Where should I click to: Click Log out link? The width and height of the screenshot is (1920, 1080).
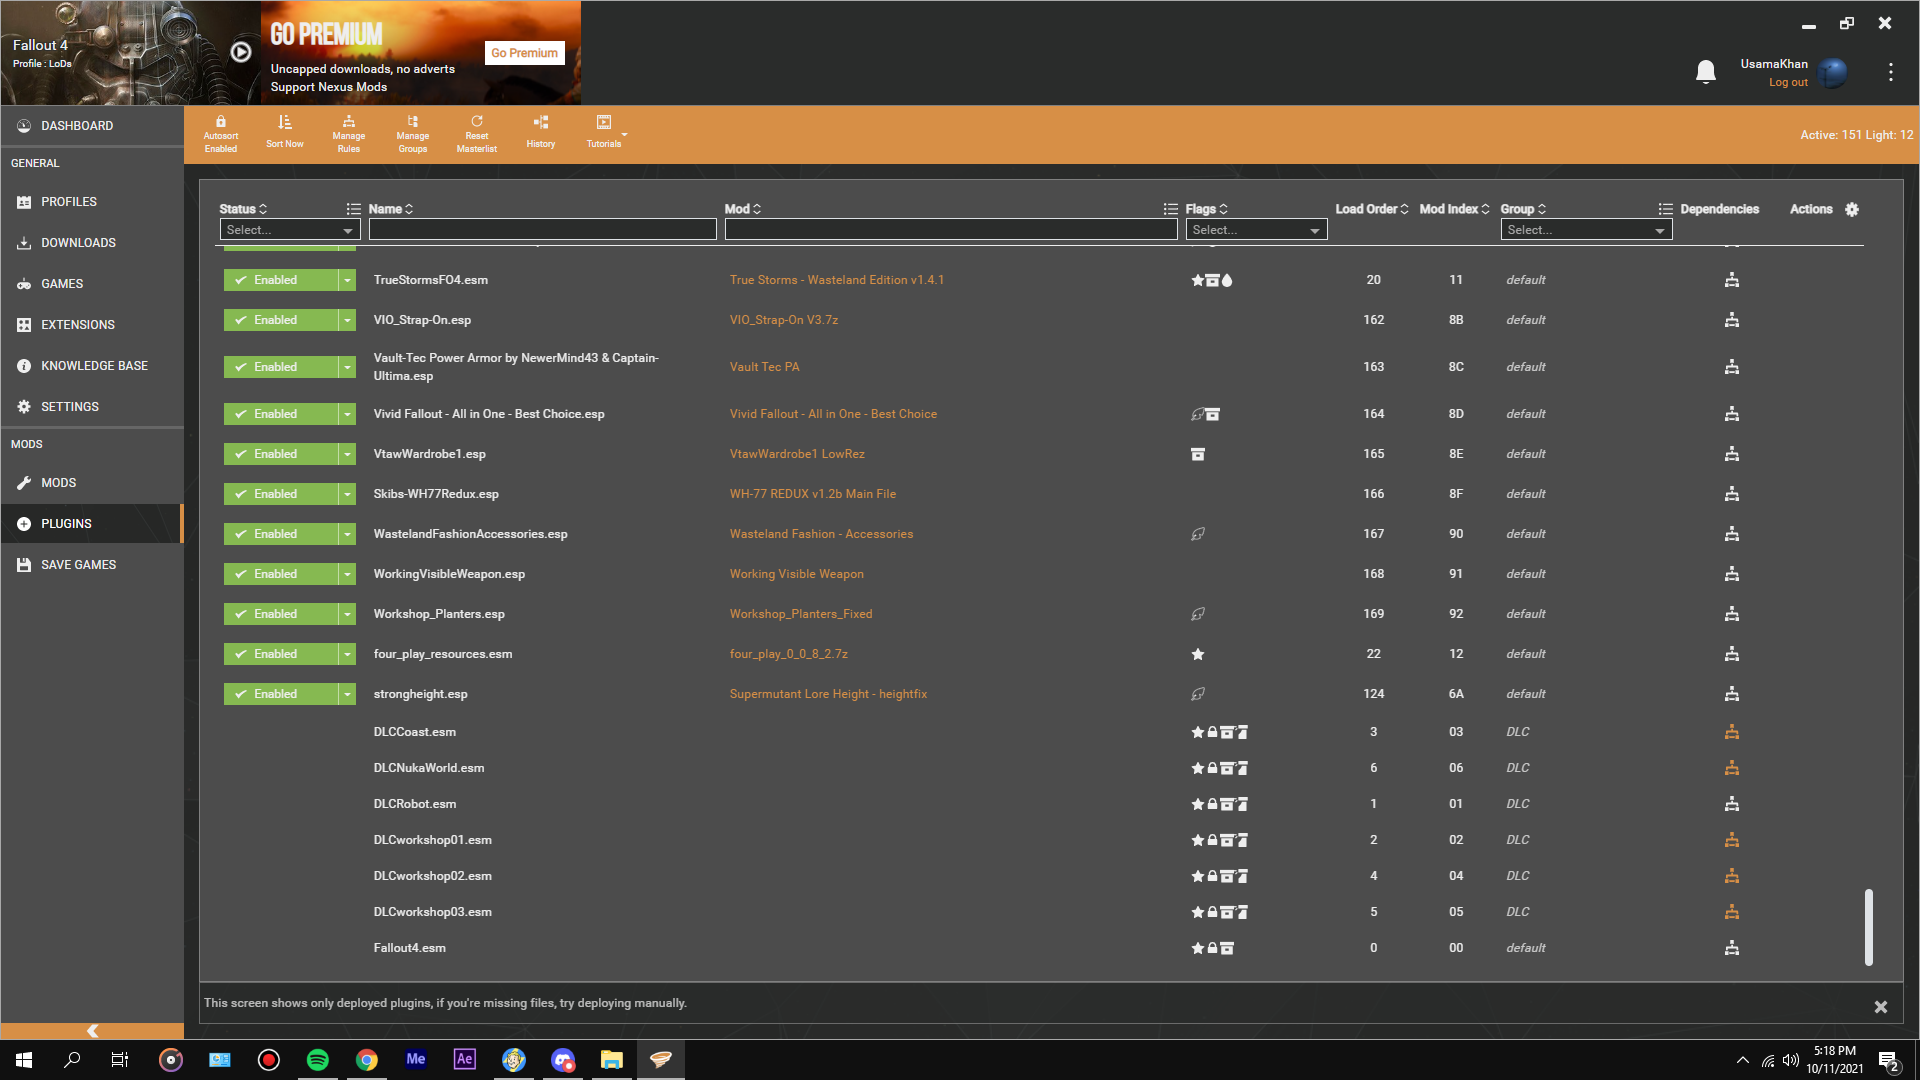coord(1788,83)
